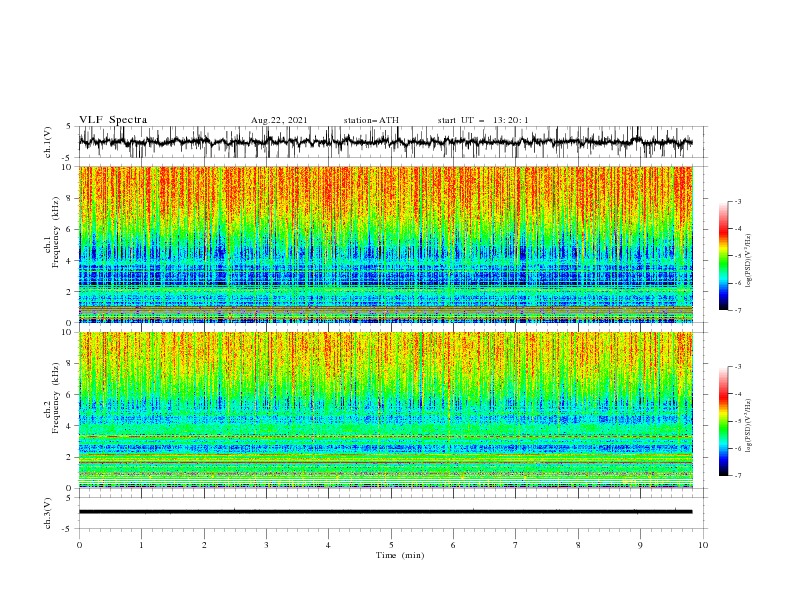Click the -5 tick on the ch.1(V) axis
Screen dimensions: 792x612
point(68,158)
